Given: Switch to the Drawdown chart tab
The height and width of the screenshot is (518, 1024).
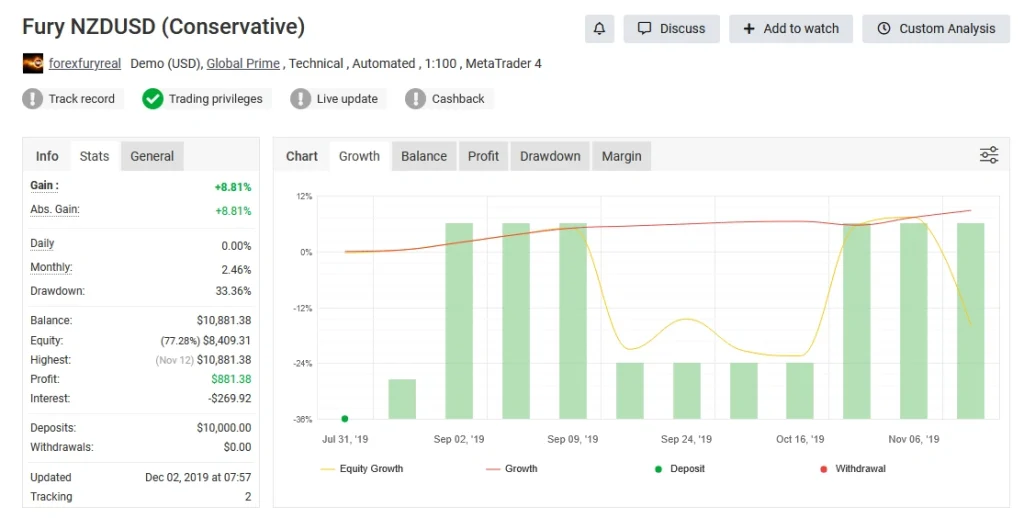Looking at the screenshot, I should coord(550,156).
